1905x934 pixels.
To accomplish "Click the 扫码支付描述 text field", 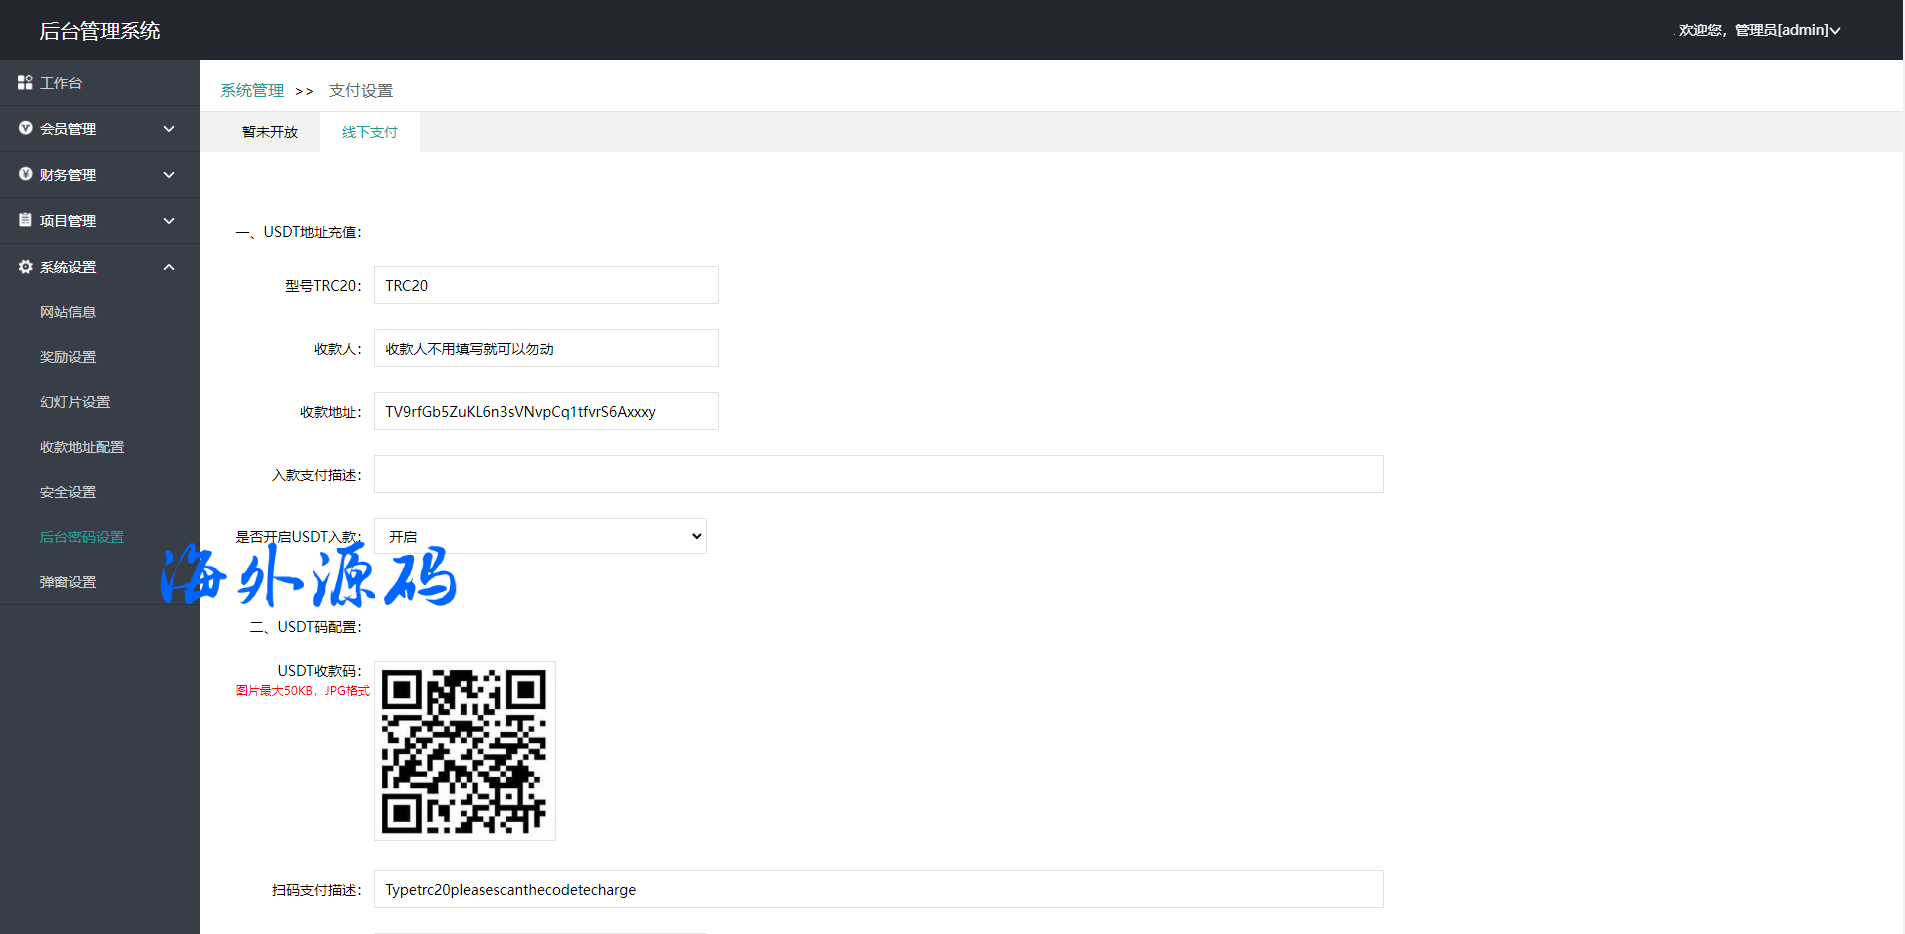I will click(x=878, y=890).
